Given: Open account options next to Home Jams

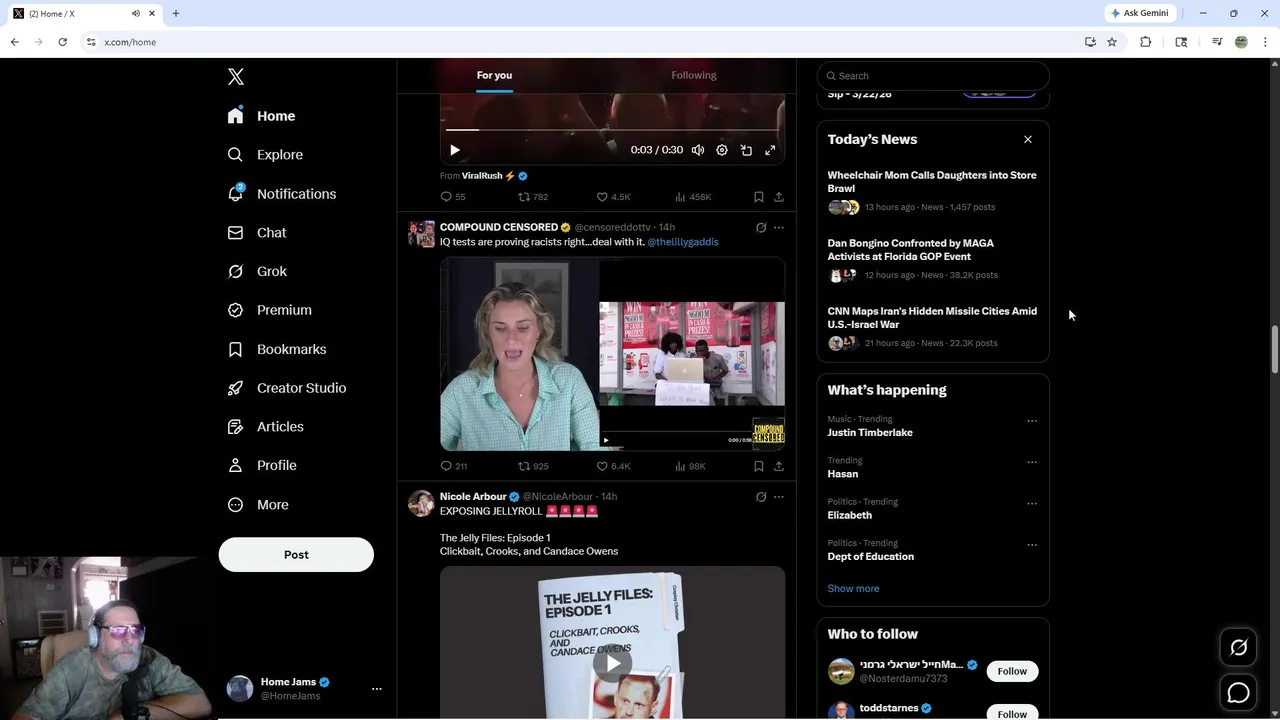Looking at the screenshot, I should [377, 689].
